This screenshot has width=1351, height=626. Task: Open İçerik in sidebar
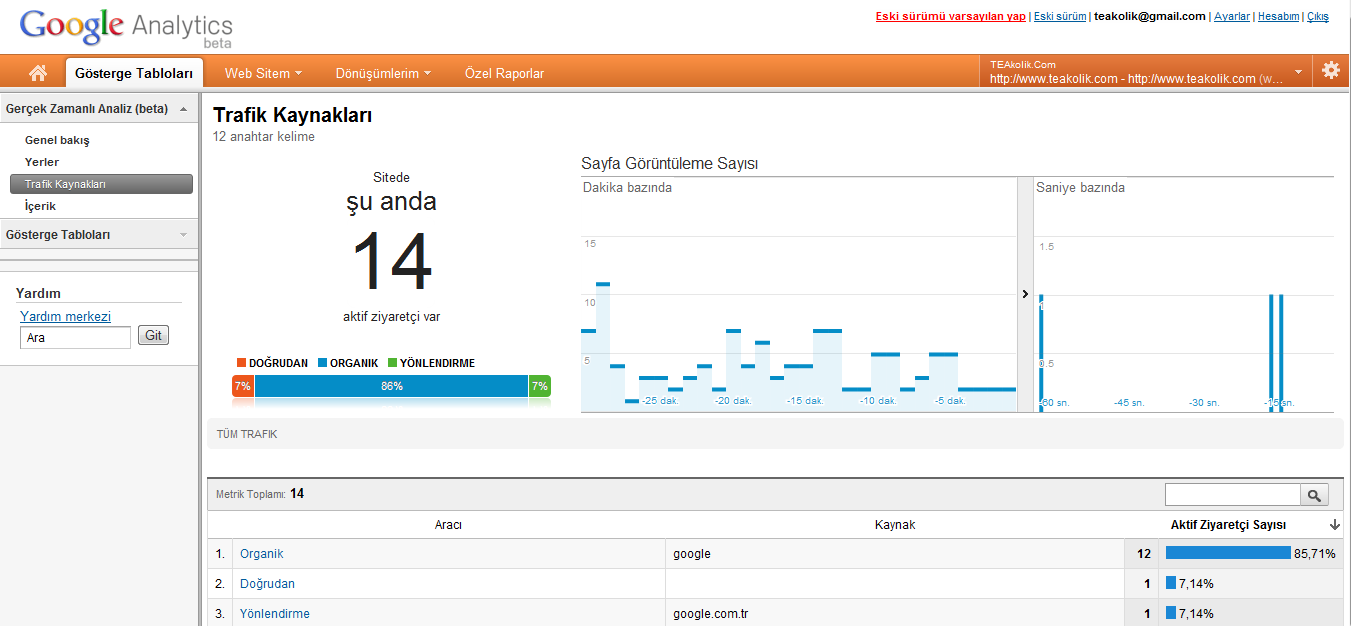pyautogui.click(x=40, y=206)
